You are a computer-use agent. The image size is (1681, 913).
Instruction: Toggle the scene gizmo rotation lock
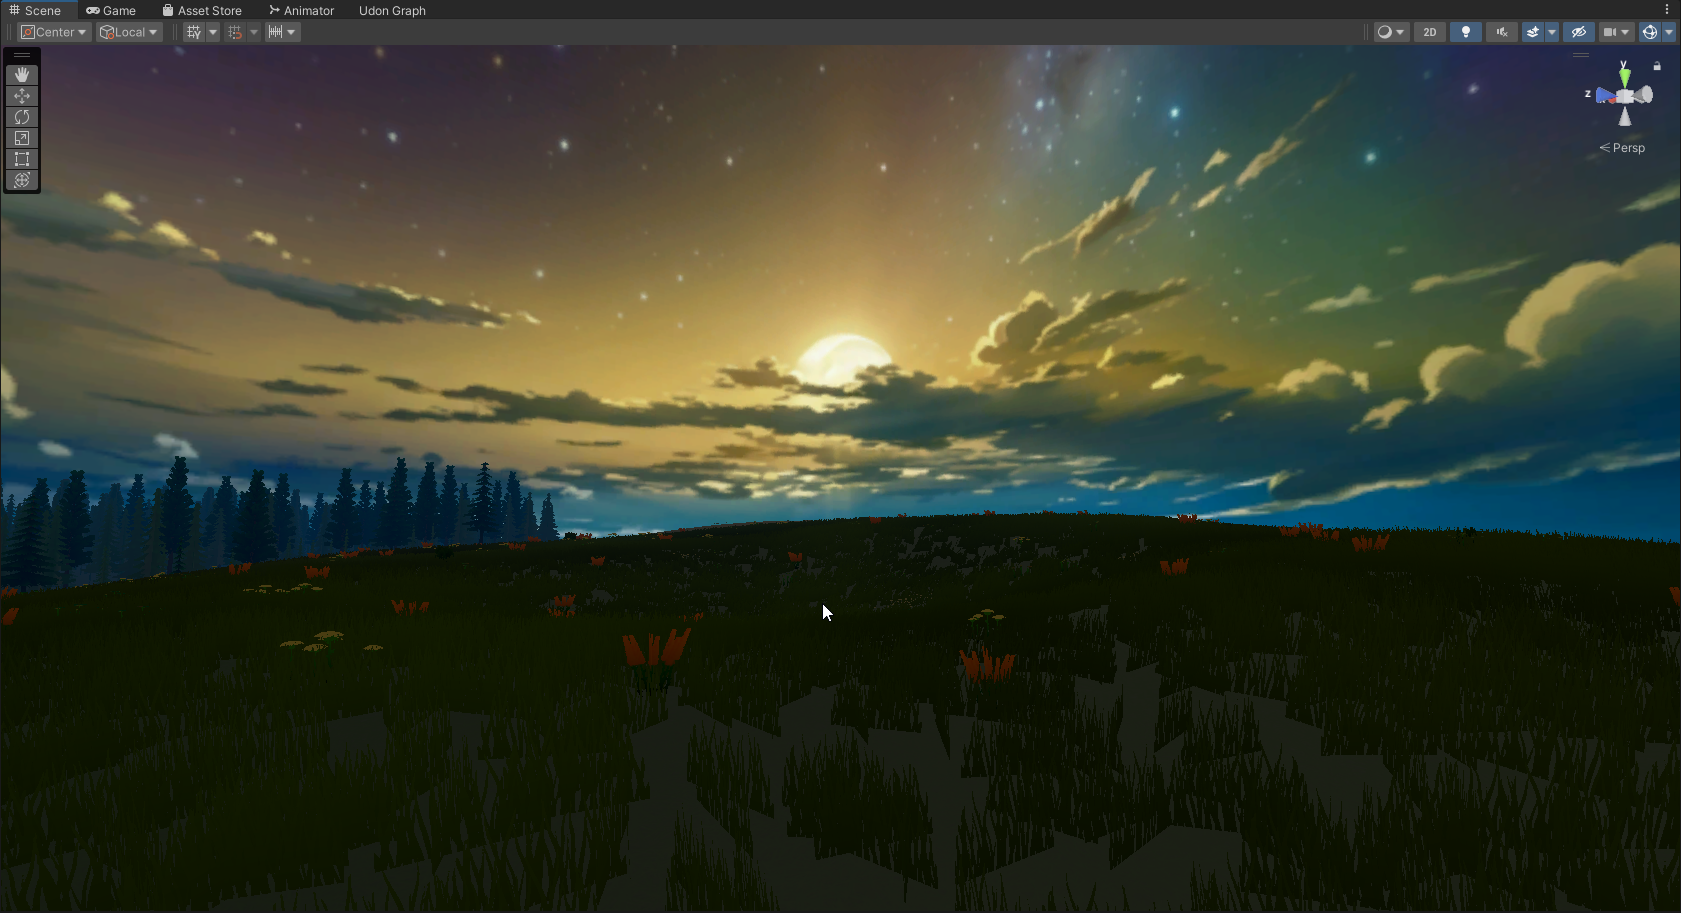[1657, 66]
